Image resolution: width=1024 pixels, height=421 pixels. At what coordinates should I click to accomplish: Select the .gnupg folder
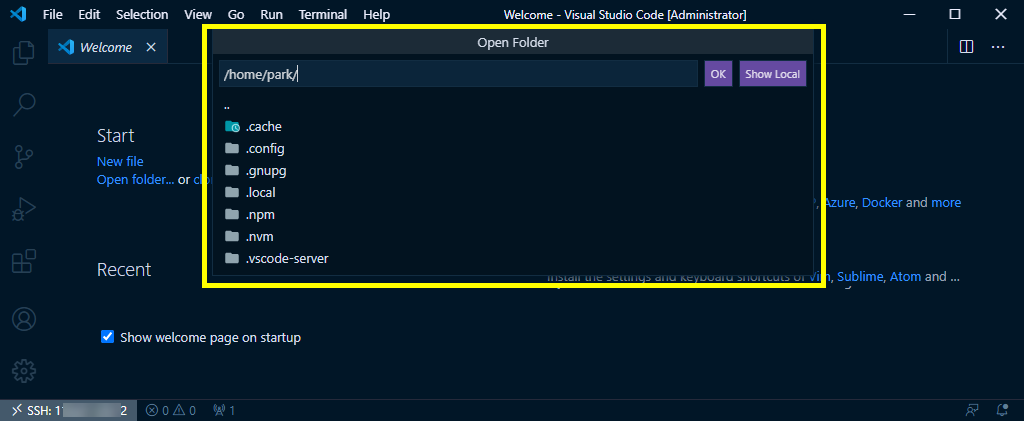click(x=513, y=171)
